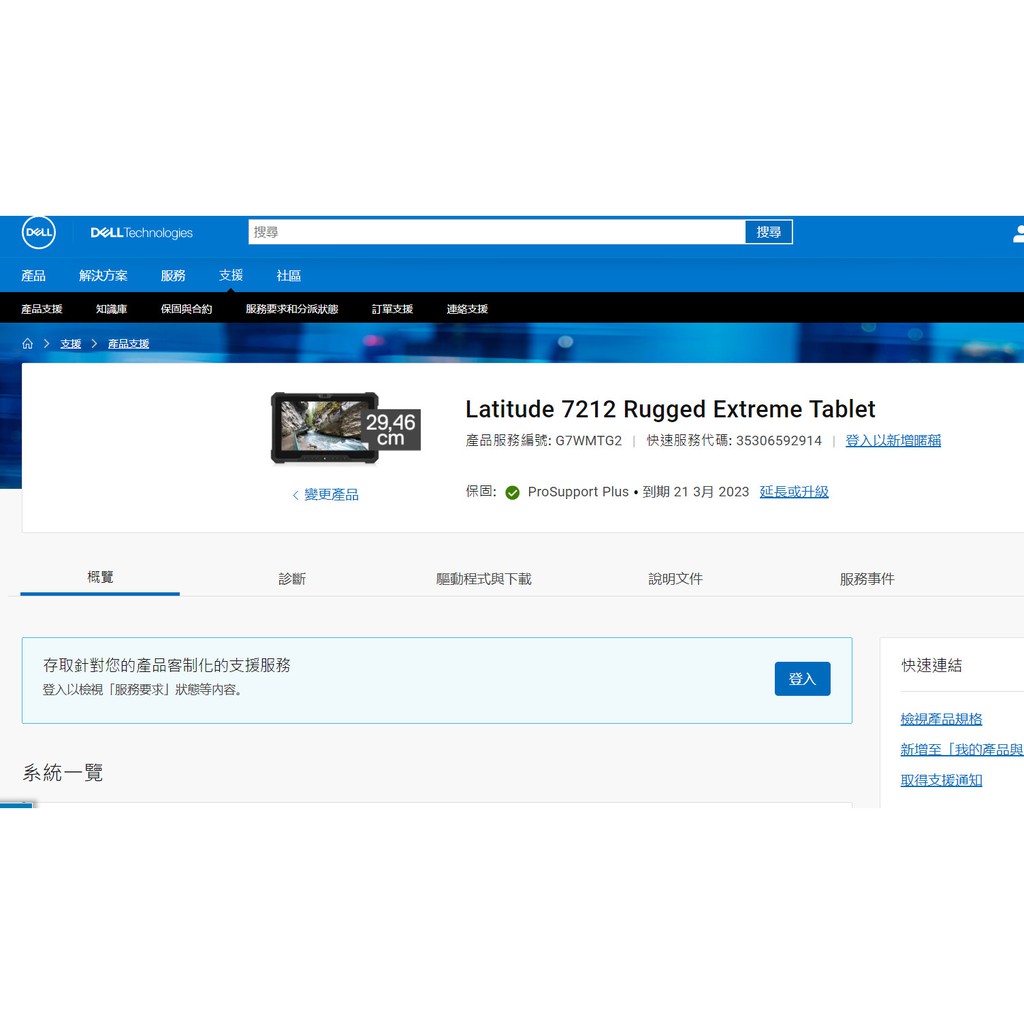Viewport: 1024px width, 1024px height.
Task: Select 訂單支援 in the black submenu
Action: pos(392,309)
